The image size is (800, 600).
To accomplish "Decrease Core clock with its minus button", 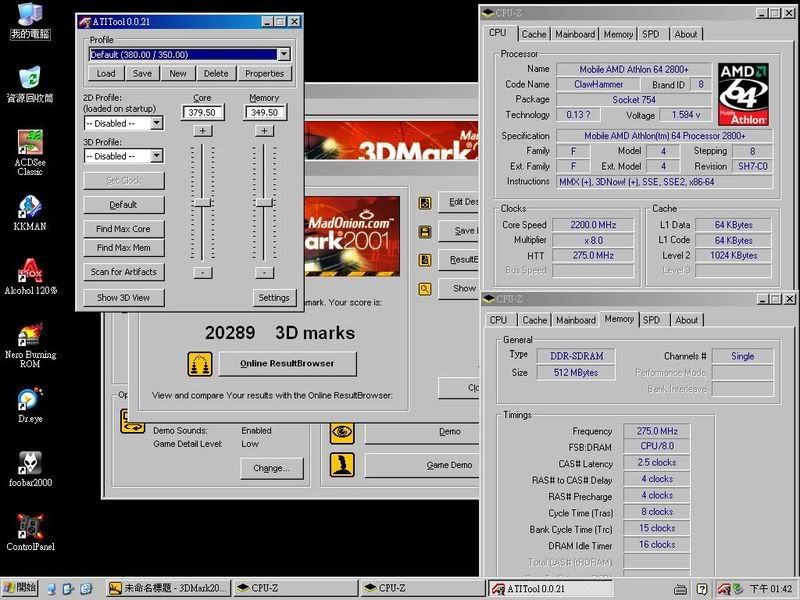I will 203,273.
